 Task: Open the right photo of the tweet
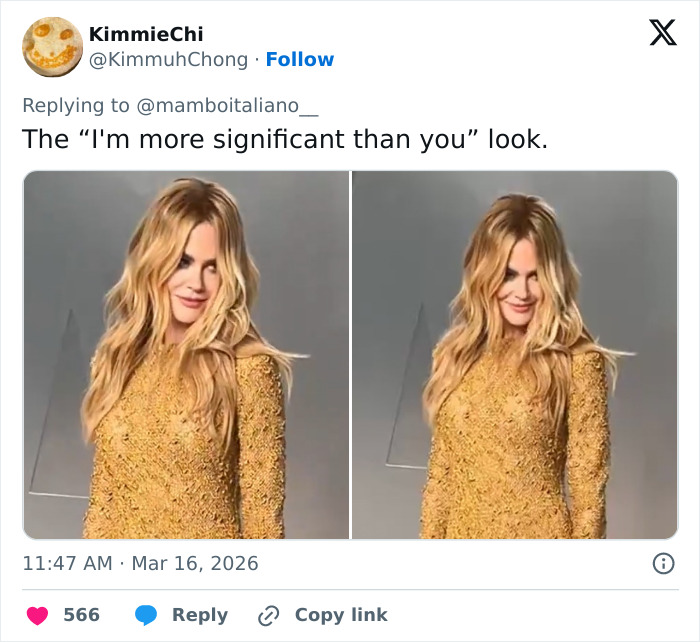515,355
